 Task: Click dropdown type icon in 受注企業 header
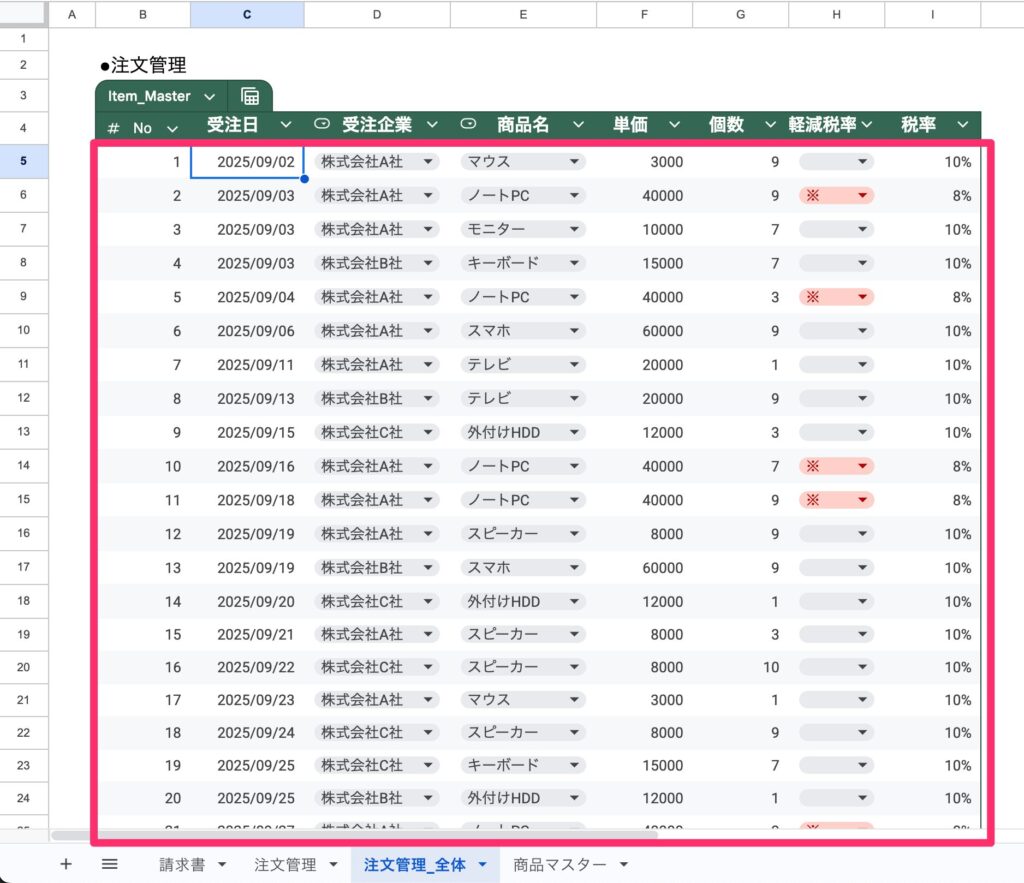pos(321,125)
